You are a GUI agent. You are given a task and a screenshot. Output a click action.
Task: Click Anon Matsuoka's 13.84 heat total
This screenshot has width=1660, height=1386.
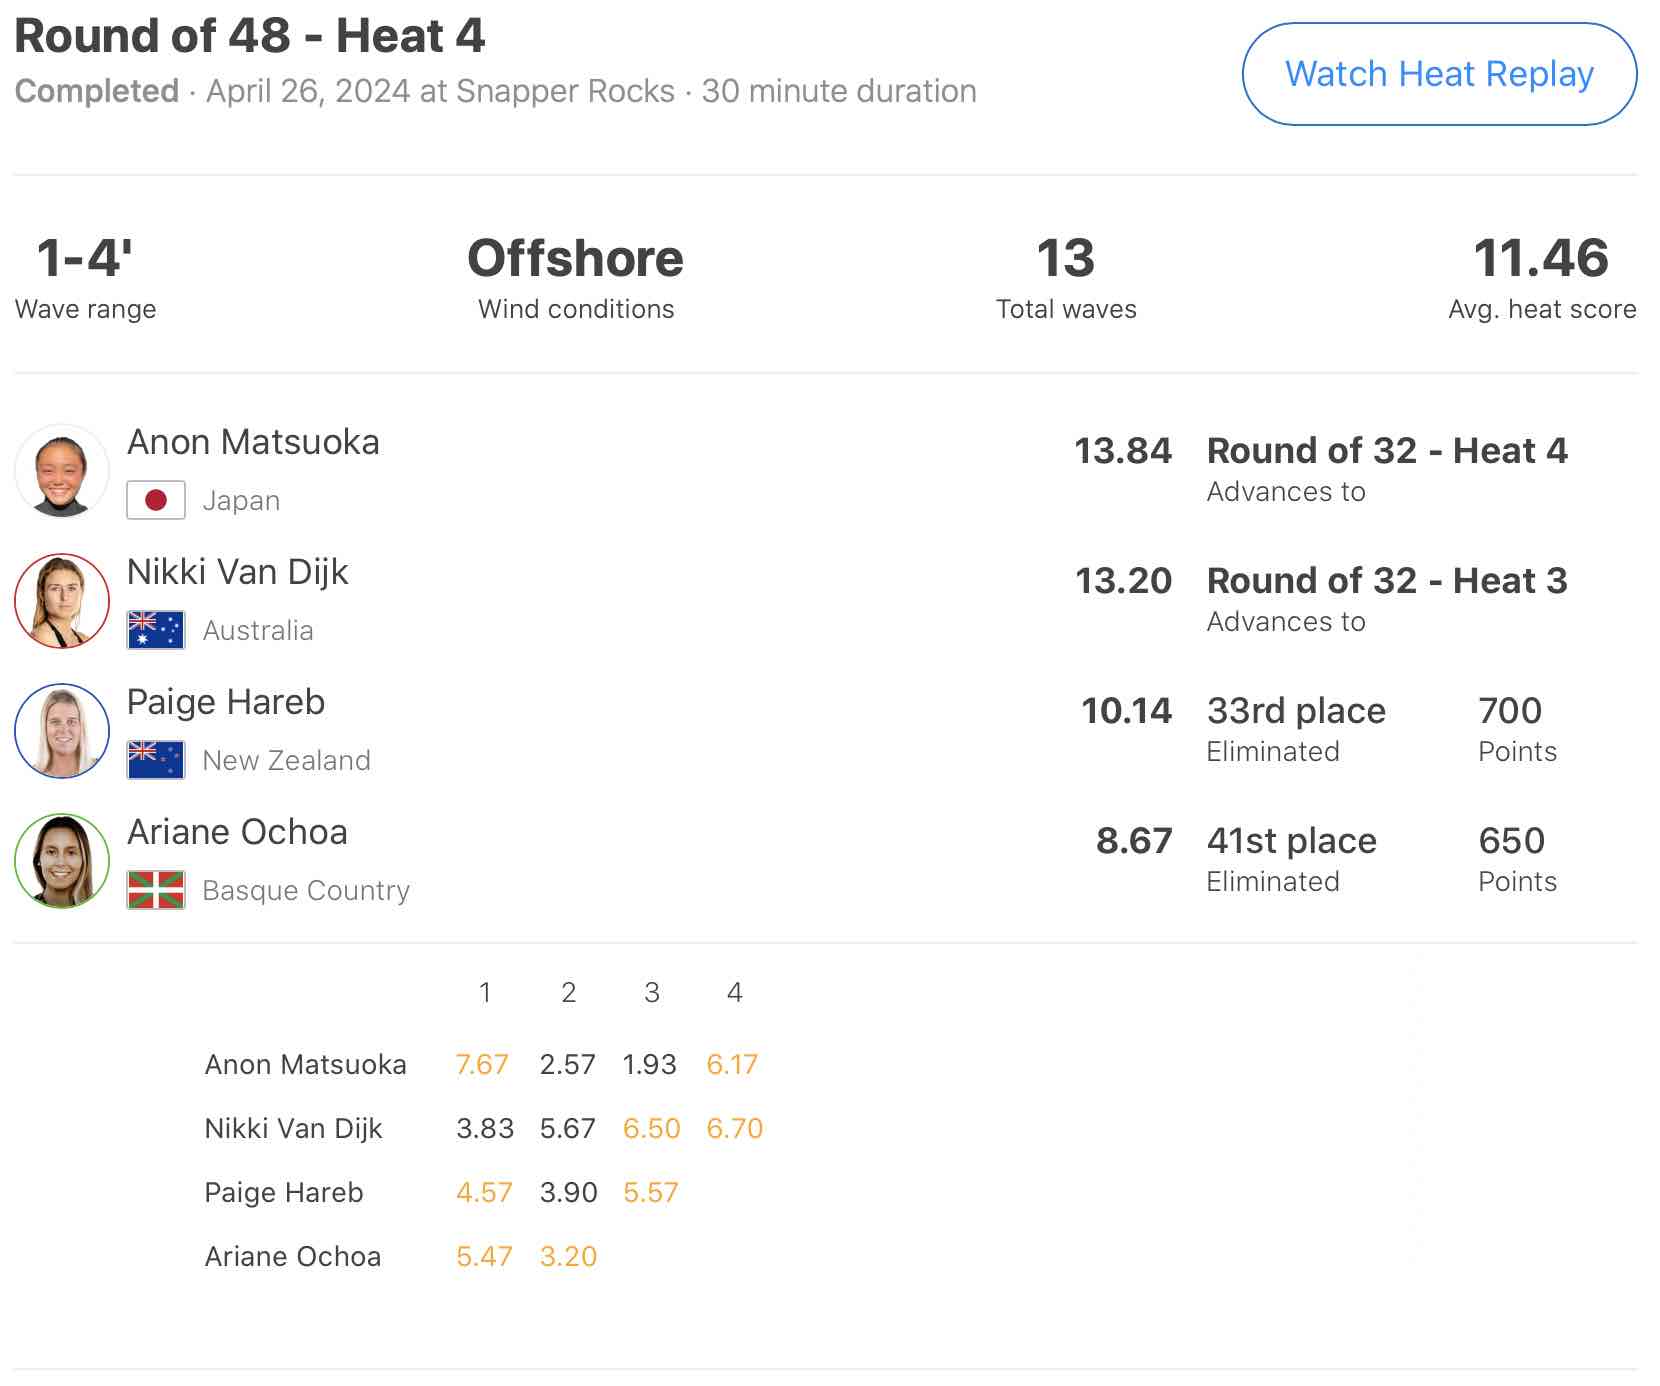[1122, 451]
